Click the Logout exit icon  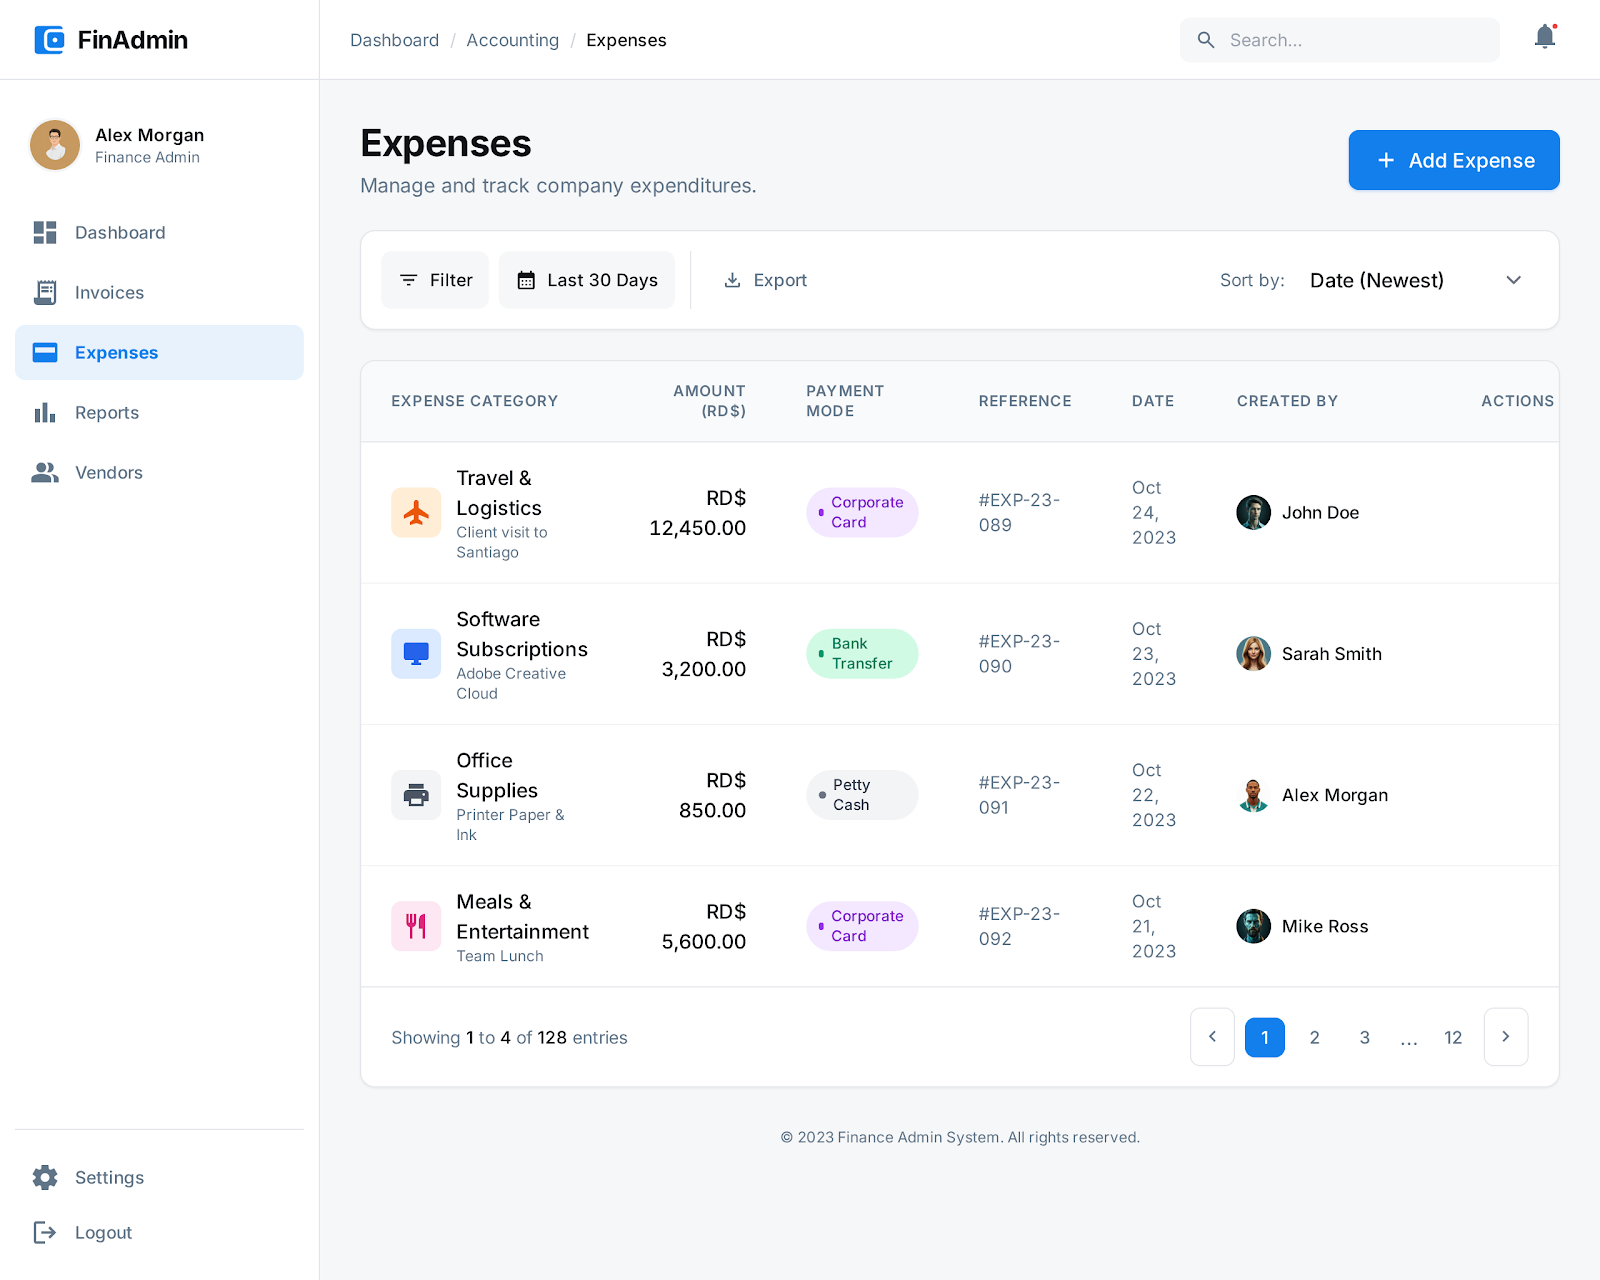45,1232
